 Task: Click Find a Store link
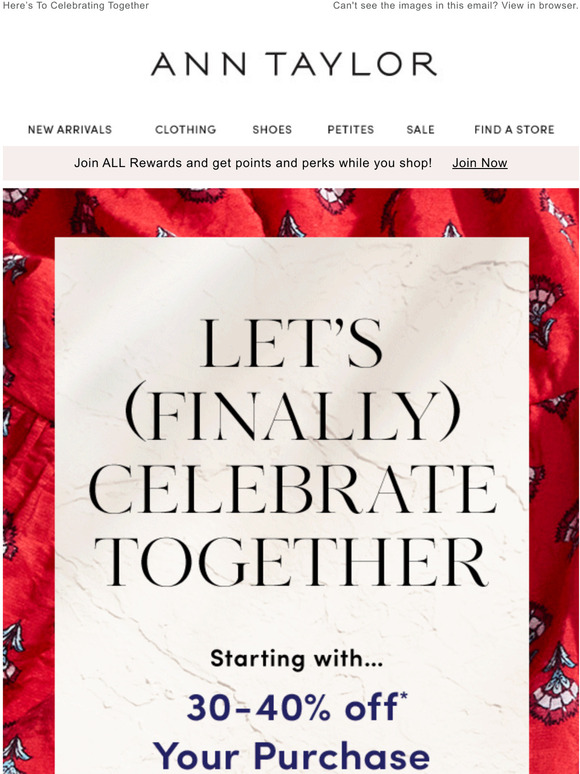[x=514, y=130]
